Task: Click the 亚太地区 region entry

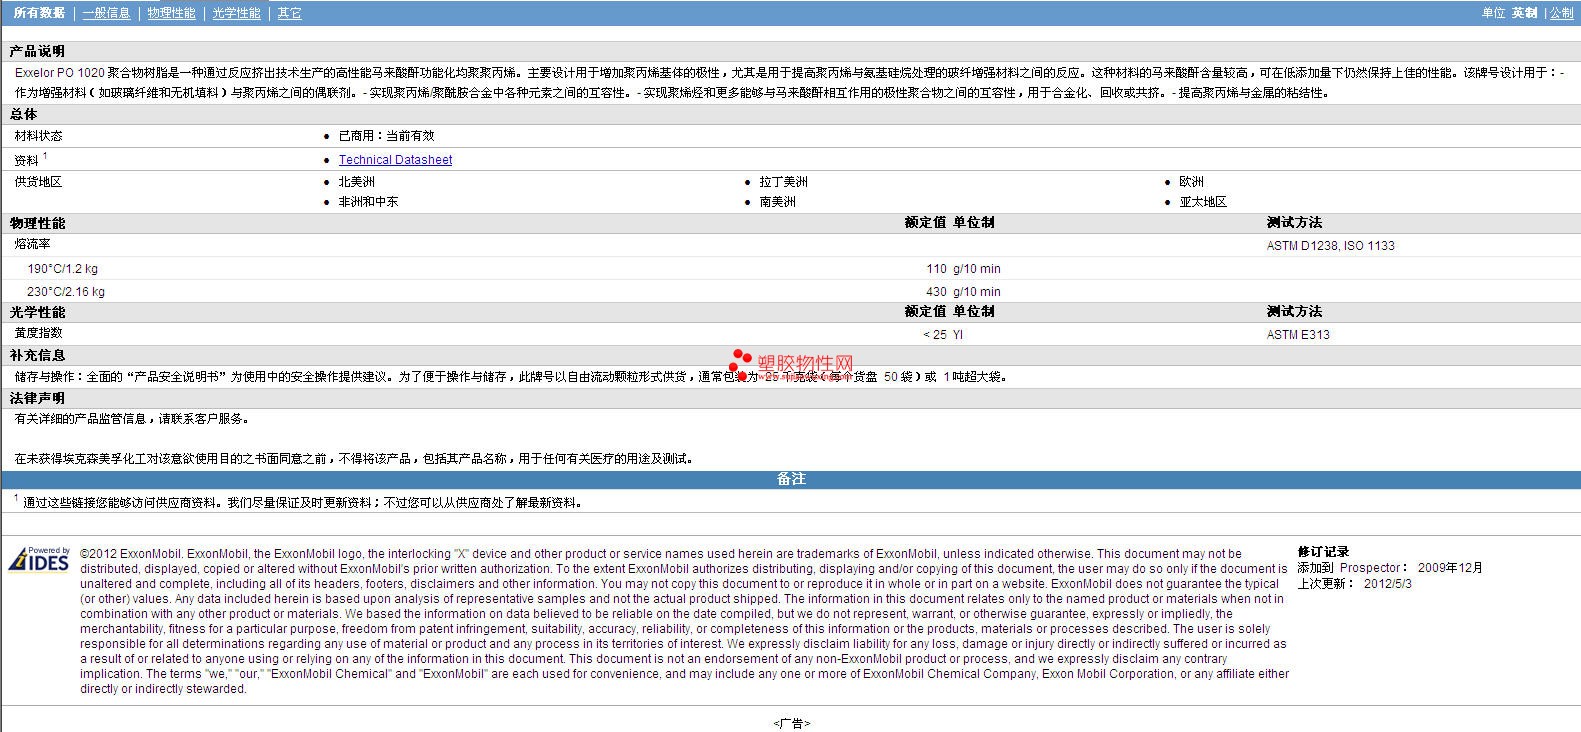Action: point(1203,202)
